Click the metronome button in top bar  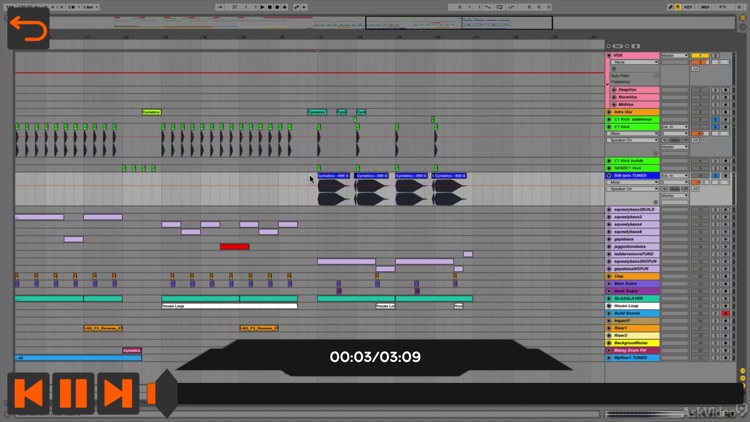coord(74,7)
